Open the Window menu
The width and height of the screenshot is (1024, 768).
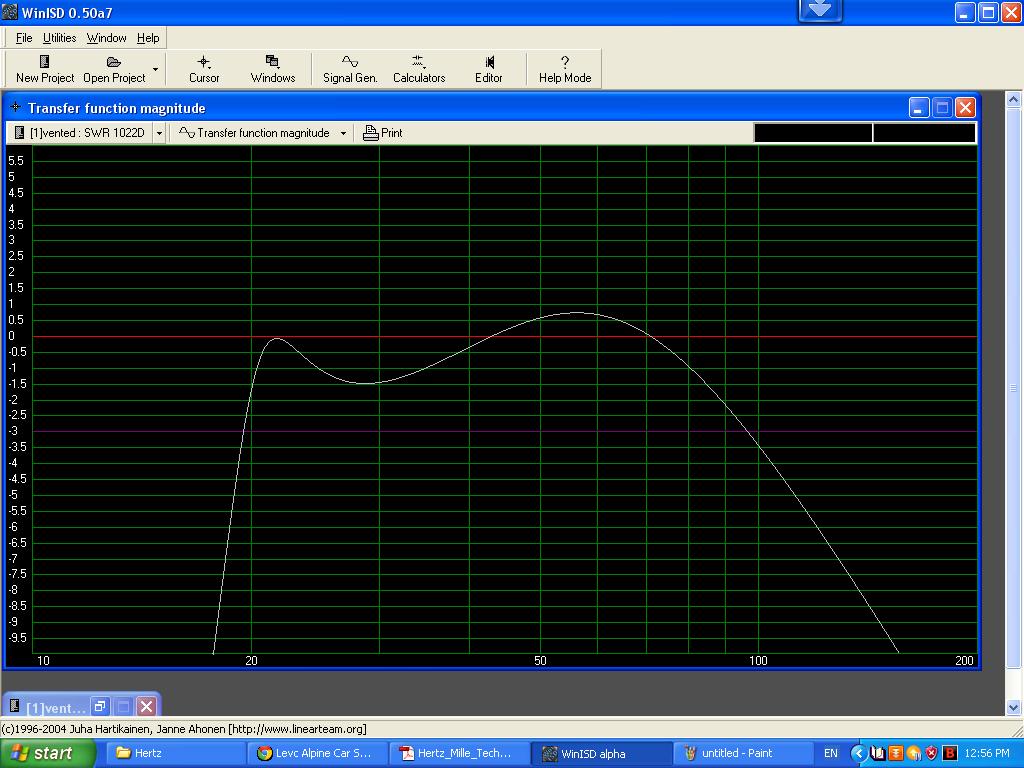click(106, 38)
